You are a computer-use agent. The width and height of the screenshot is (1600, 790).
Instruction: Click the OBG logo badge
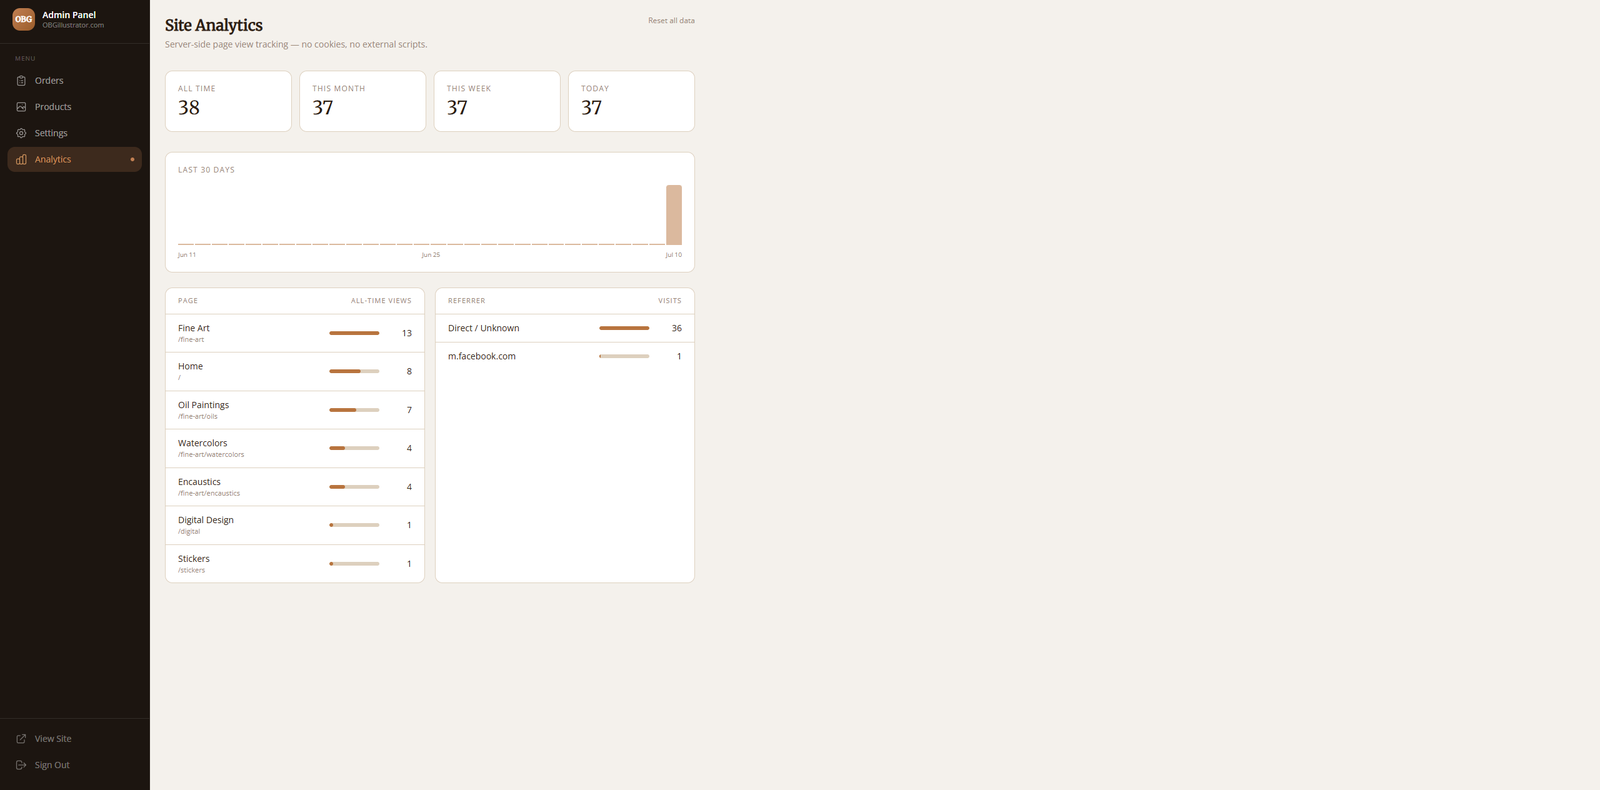click(23, 19)
